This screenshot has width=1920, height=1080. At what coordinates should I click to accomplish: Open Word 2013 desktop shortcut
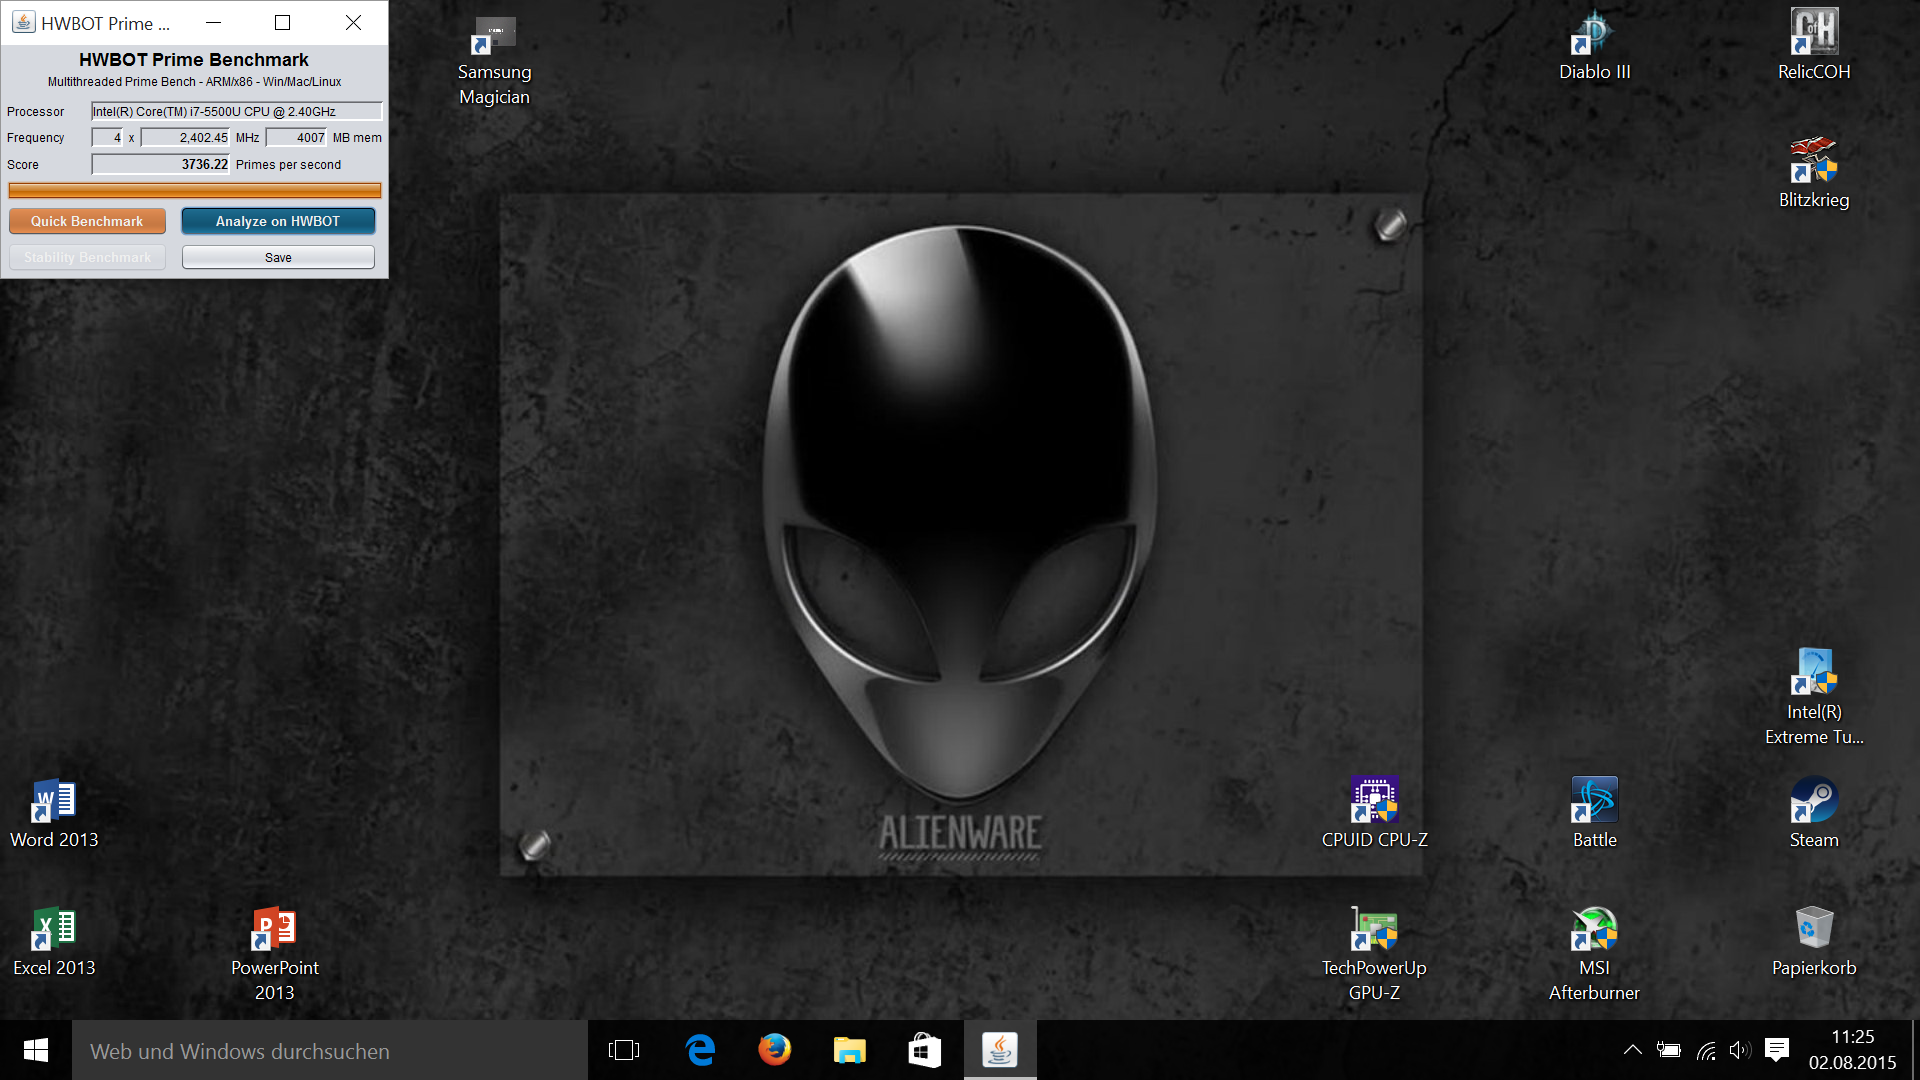[54, 814]
